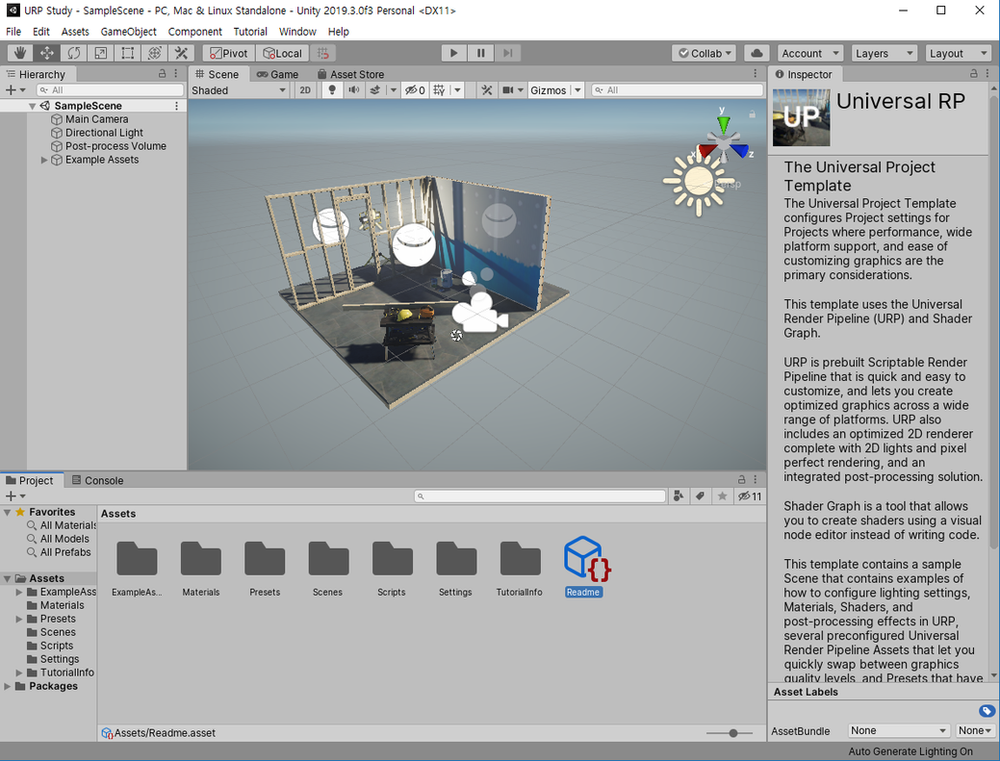Toggle Local/Global handle rotation
1000x761 pixels.
[283, 53]
